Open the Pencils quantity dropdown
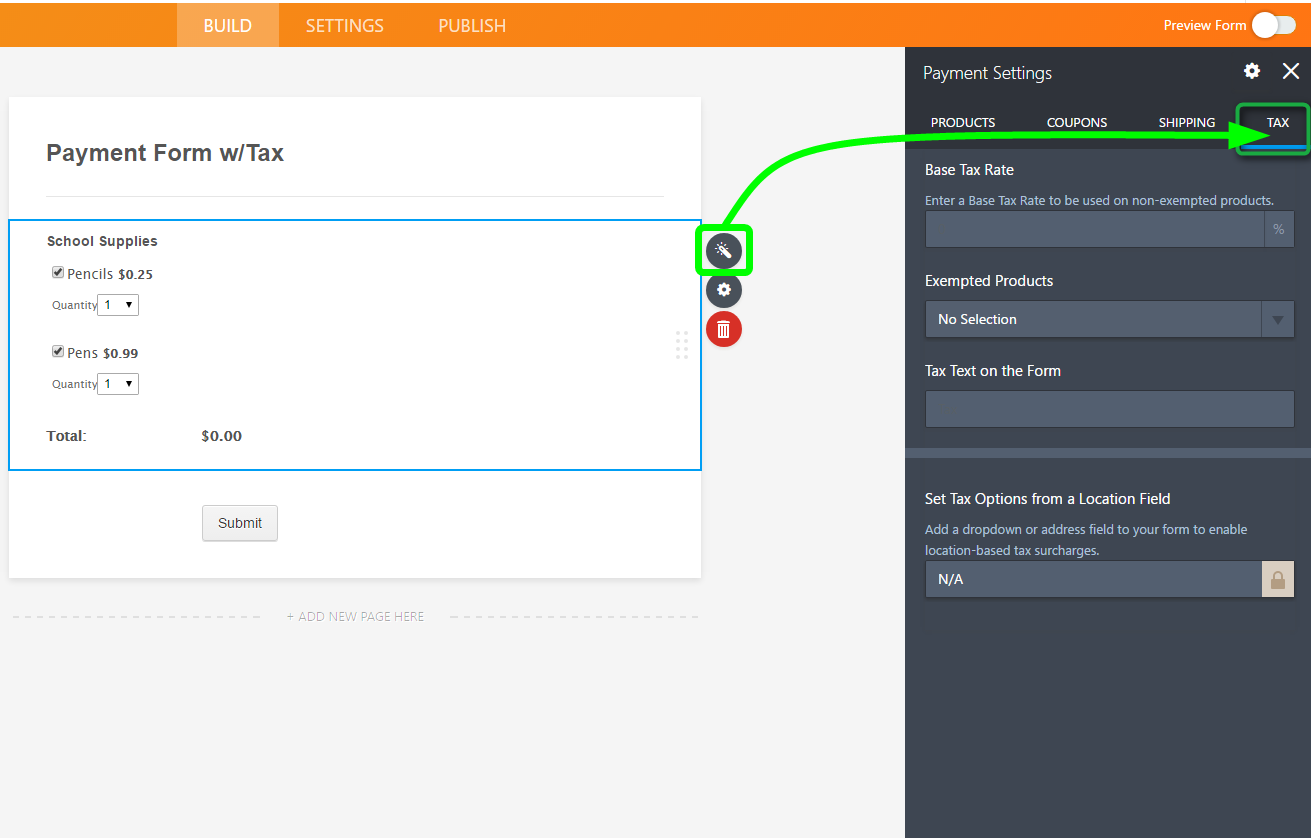This screenshot has height=838, width=1311. point(118,305)
